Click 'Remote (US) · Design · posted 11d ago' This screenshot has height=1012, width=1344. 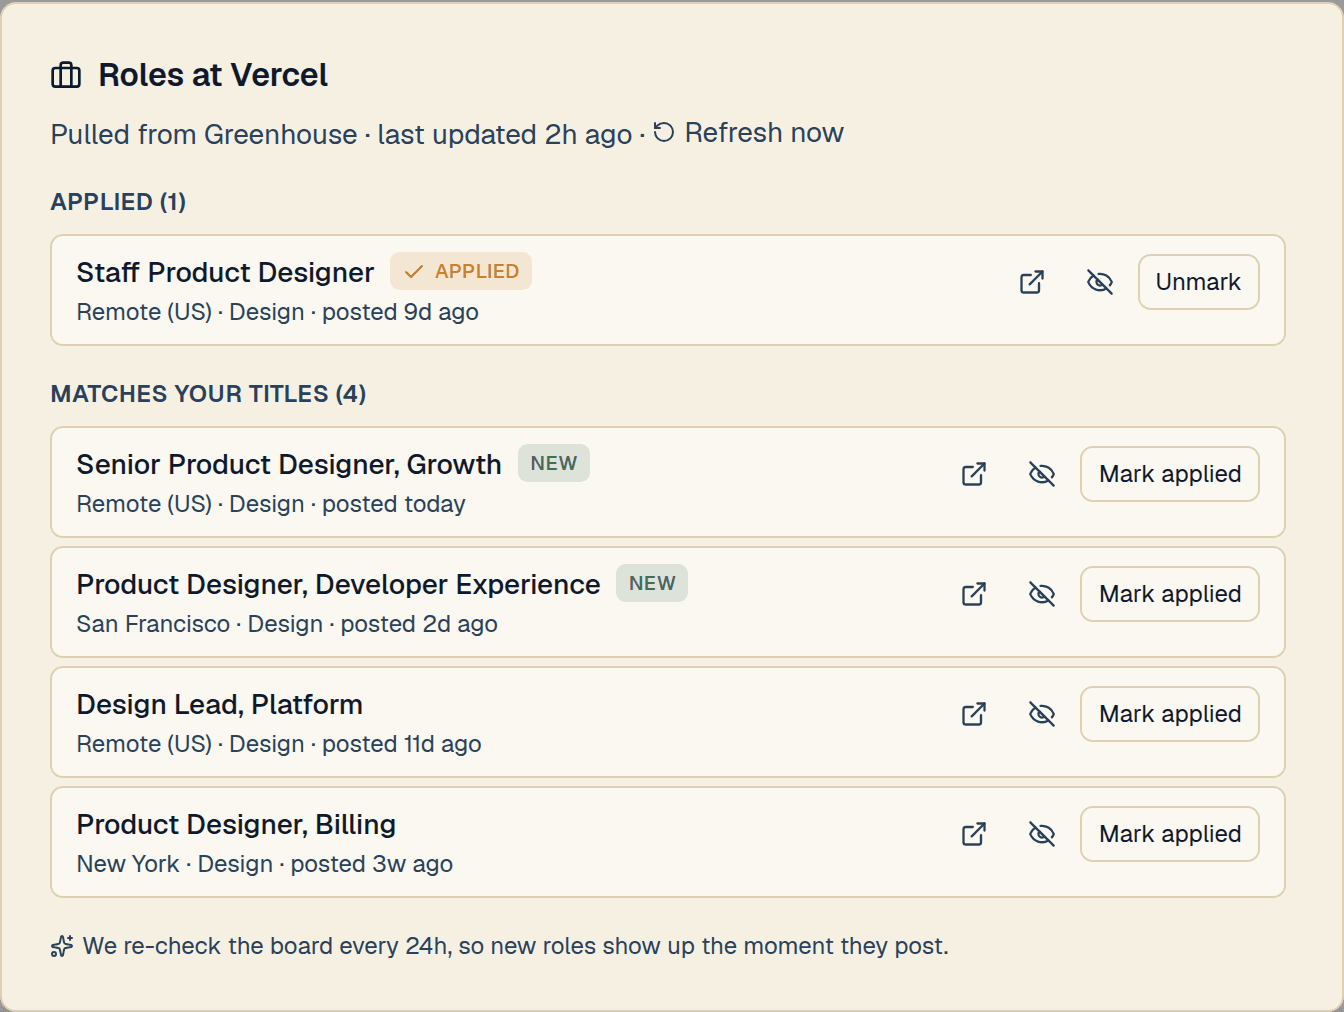click(x=279, y=744)
